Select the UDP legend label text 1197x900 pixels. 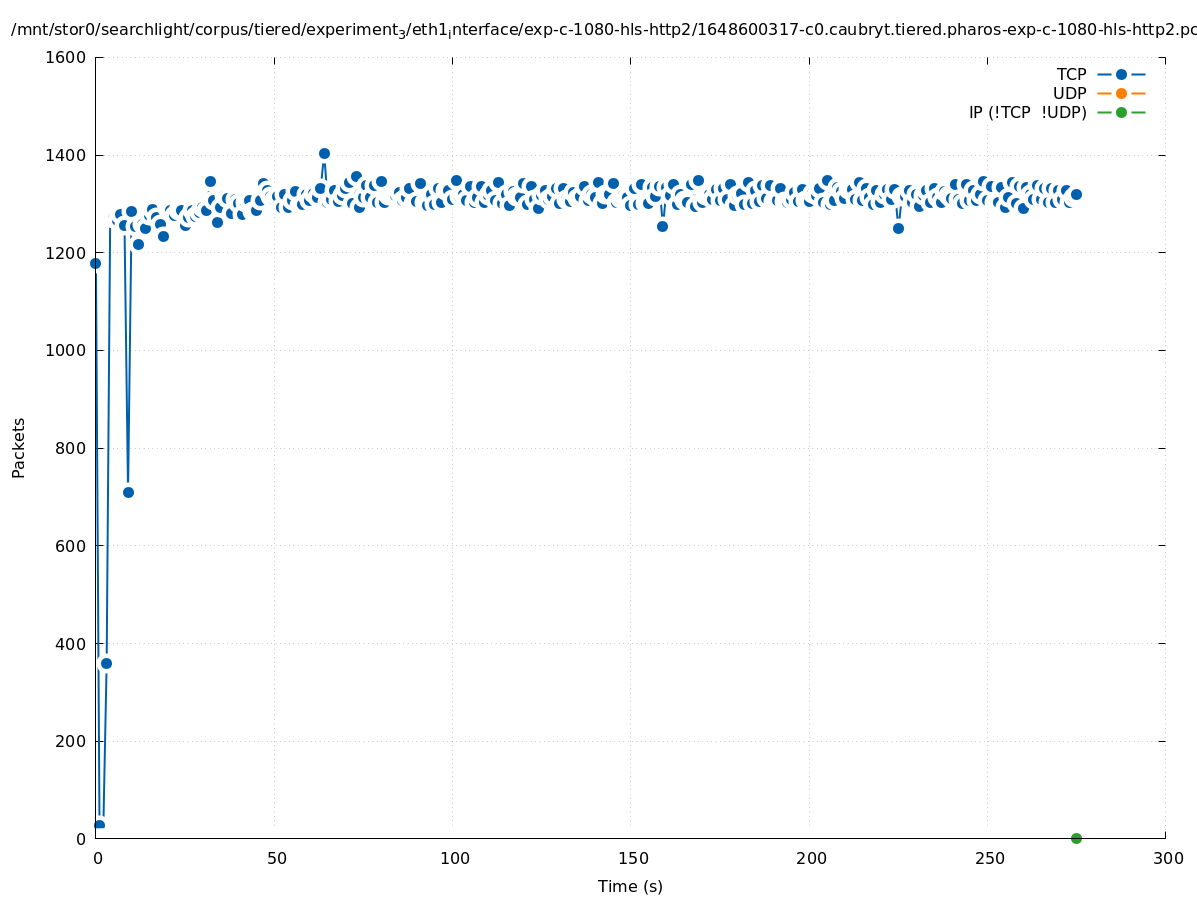(x=1069, y=93)
